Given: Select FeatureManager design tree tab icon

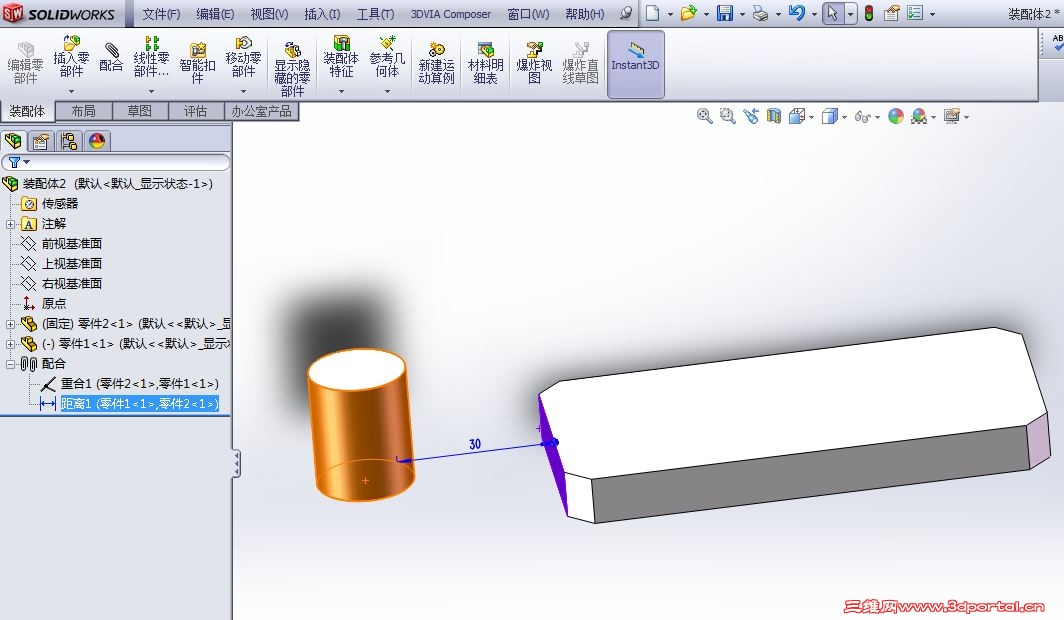Looking at the screenshot, I should coord(13,140).
